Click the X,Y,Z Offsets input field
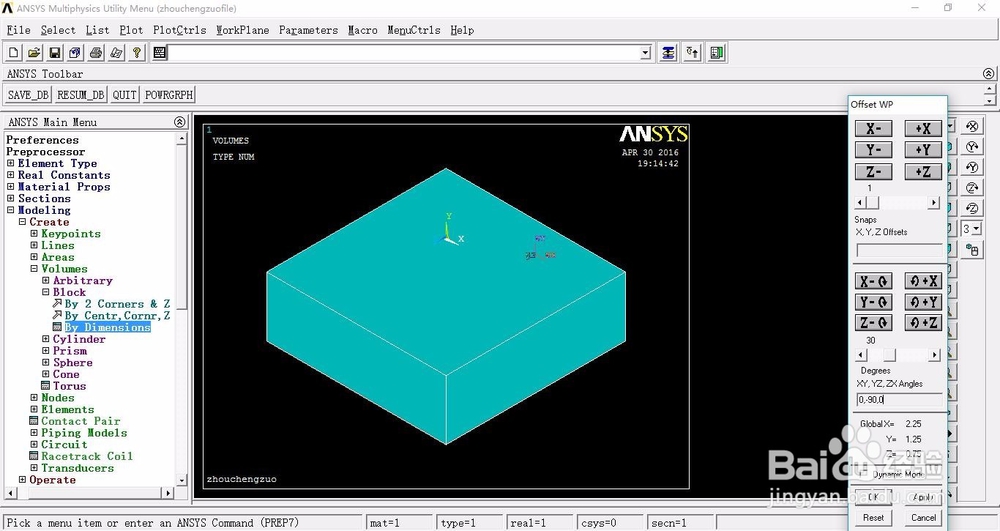Viewport: 1000px width, 531px height. (x=899, y=251)
